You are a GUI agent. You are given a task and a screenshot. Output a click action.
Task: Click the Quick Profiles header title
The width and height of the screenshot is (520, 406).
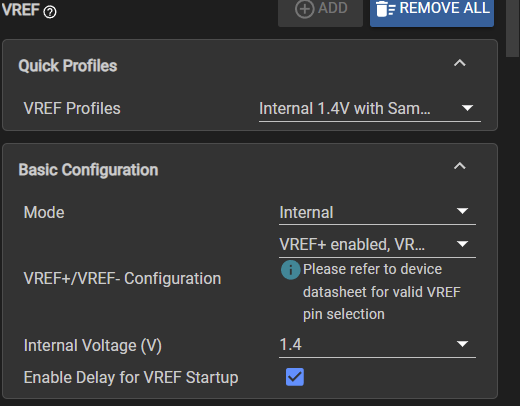pos(68,66)
